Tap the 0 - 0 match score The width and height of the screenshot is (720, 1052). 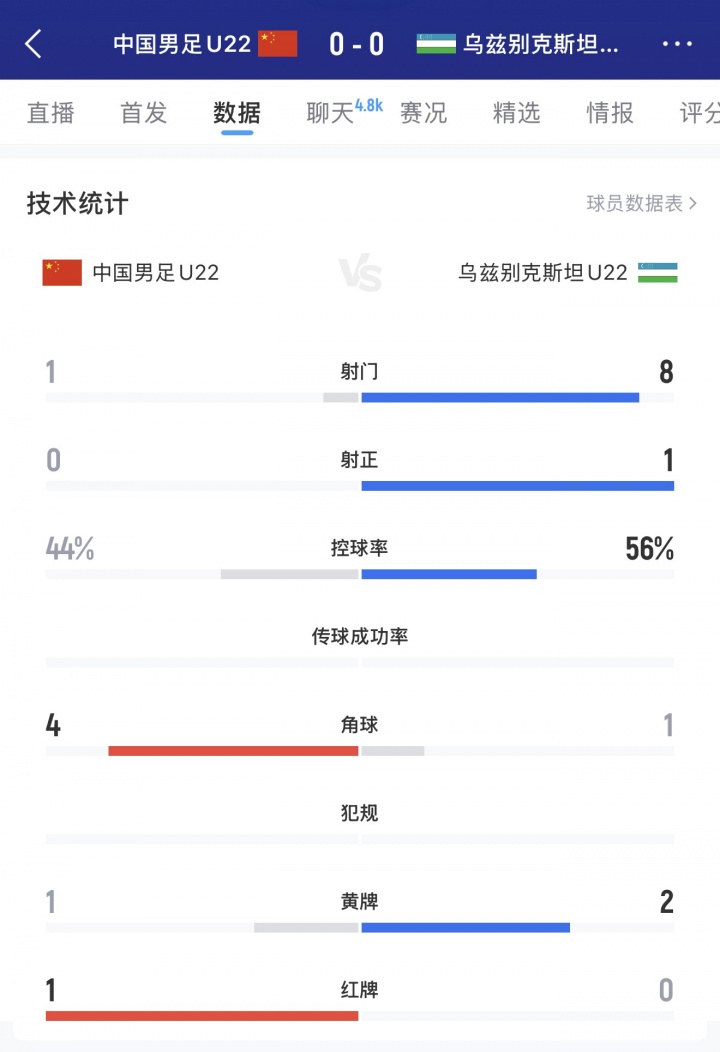tap(356, 44)
